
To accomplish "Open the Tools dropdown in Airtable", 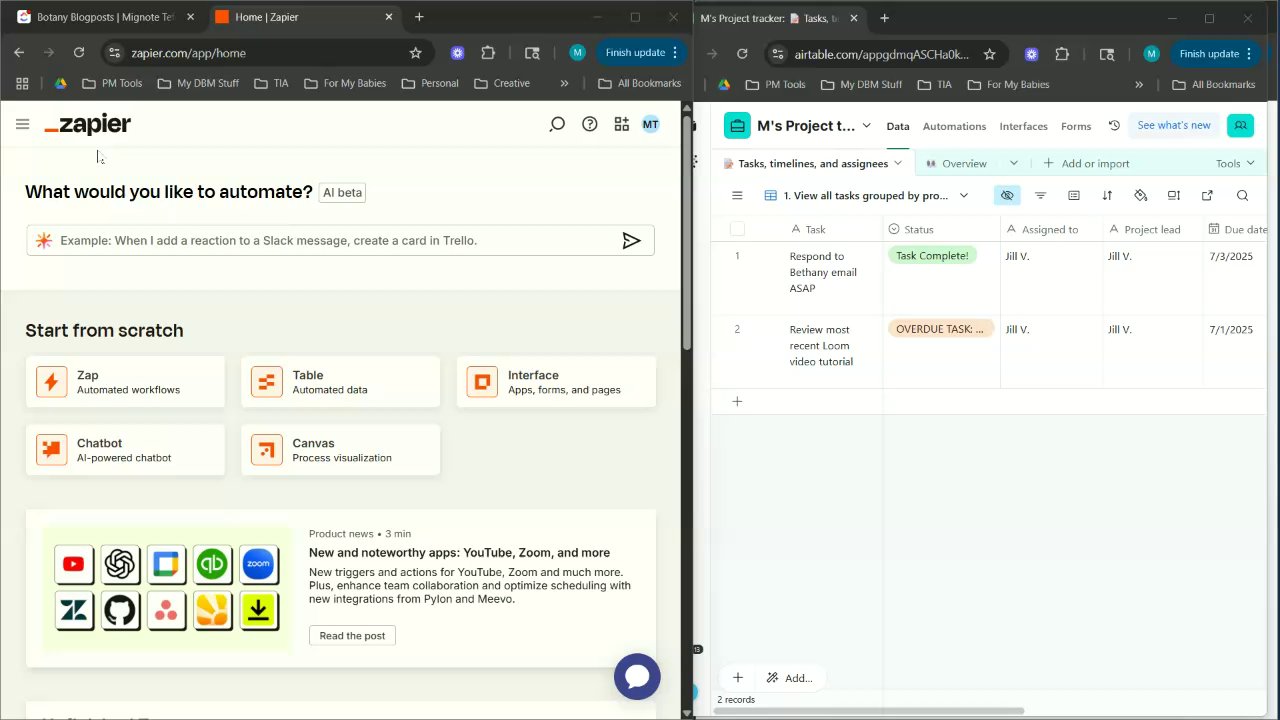I will 1235,163.
